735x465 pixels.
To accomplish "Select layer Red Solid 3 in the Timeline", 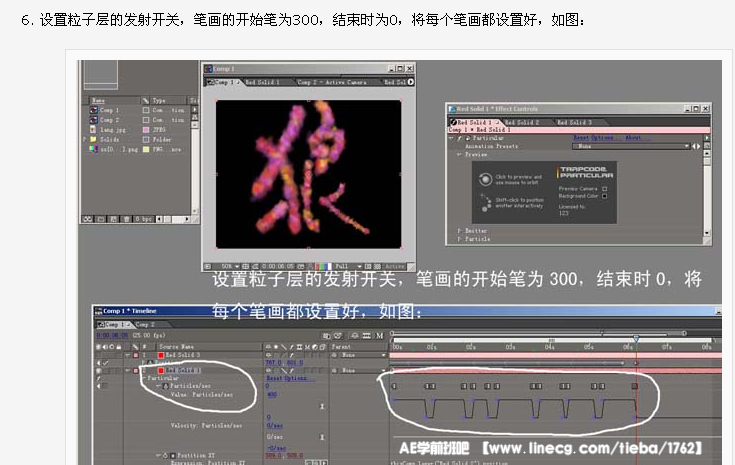I will 182,355.
